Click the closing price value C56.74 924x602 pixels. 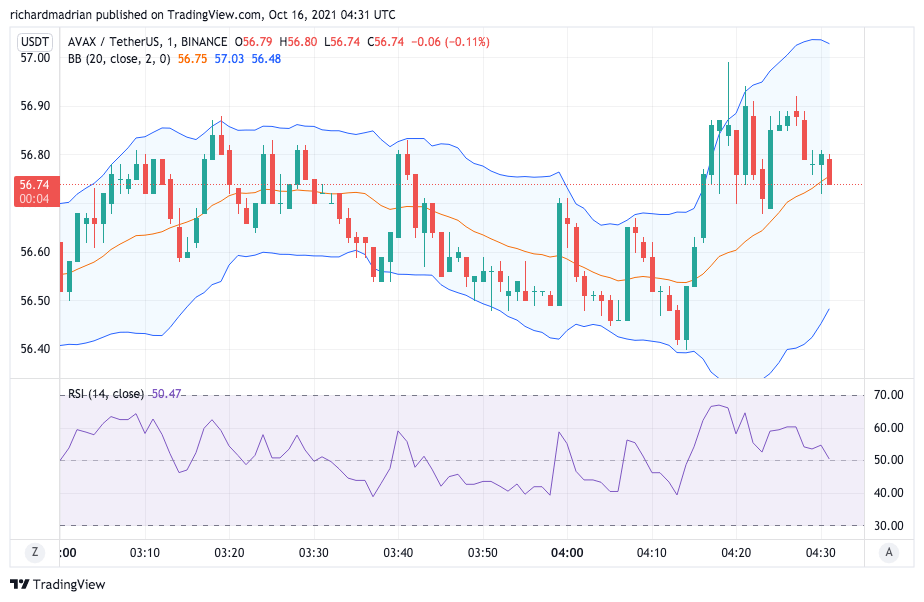click(385, 42)
